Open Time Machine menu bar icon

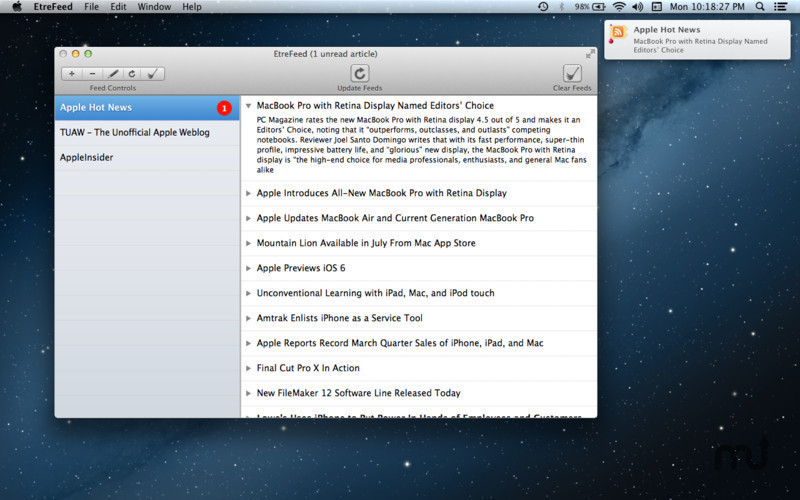(543, 7)
